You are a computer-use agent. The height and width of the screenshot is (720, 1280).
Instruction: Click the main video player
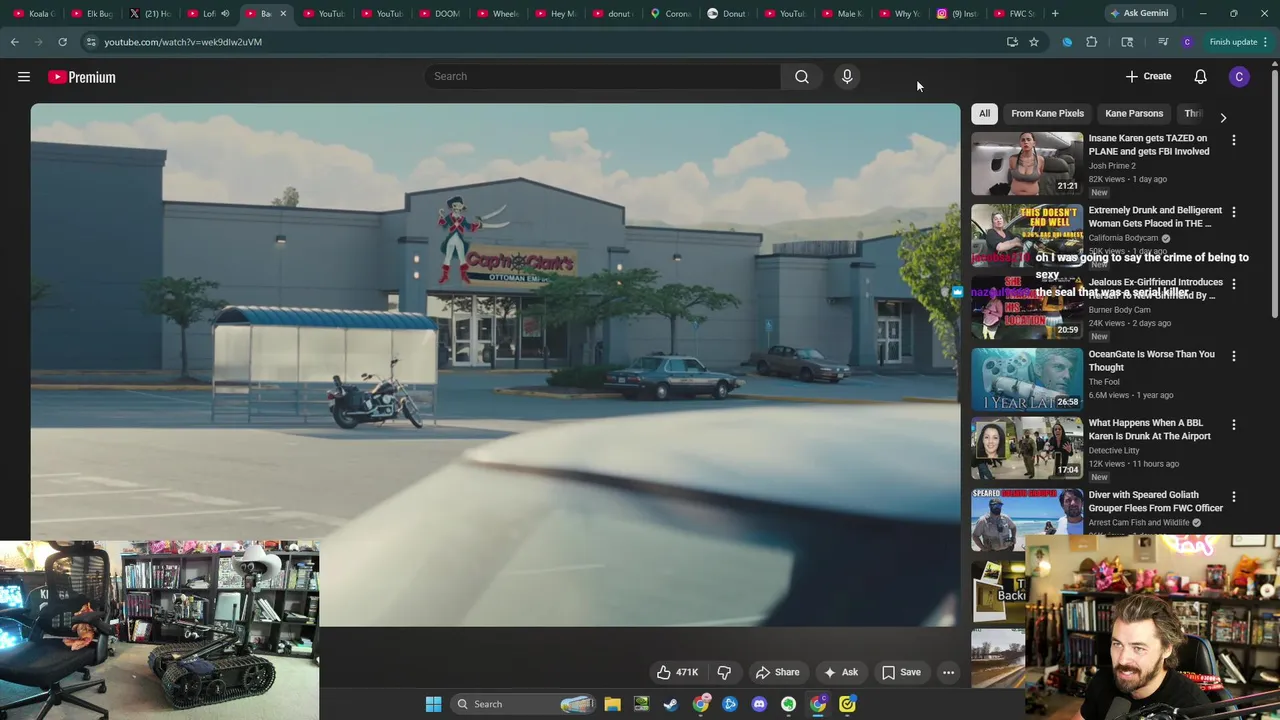pos(495,365)
